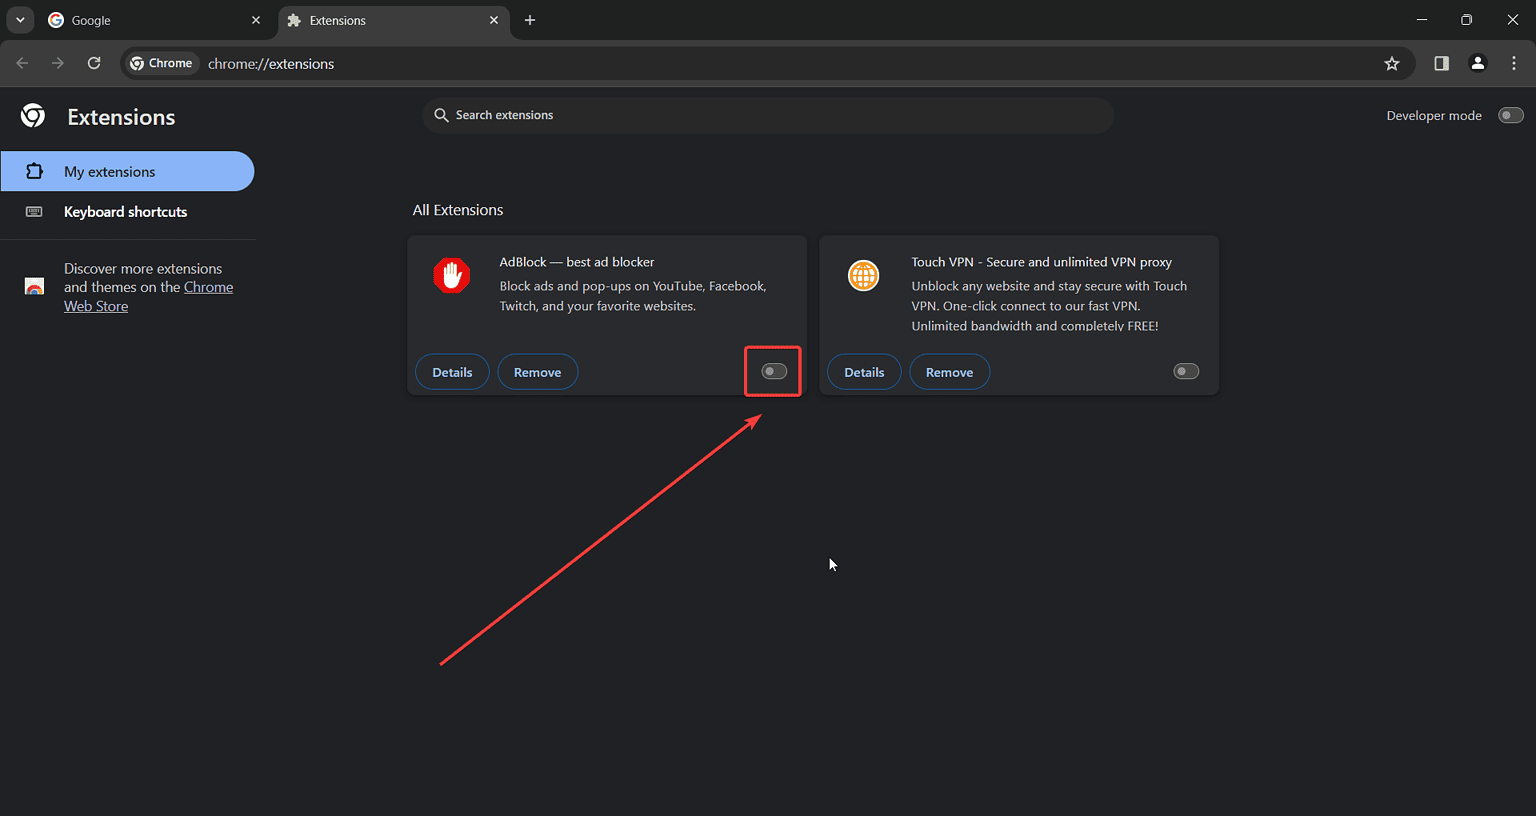Reload the page
1536x816 pixels.
pos(93,63)
